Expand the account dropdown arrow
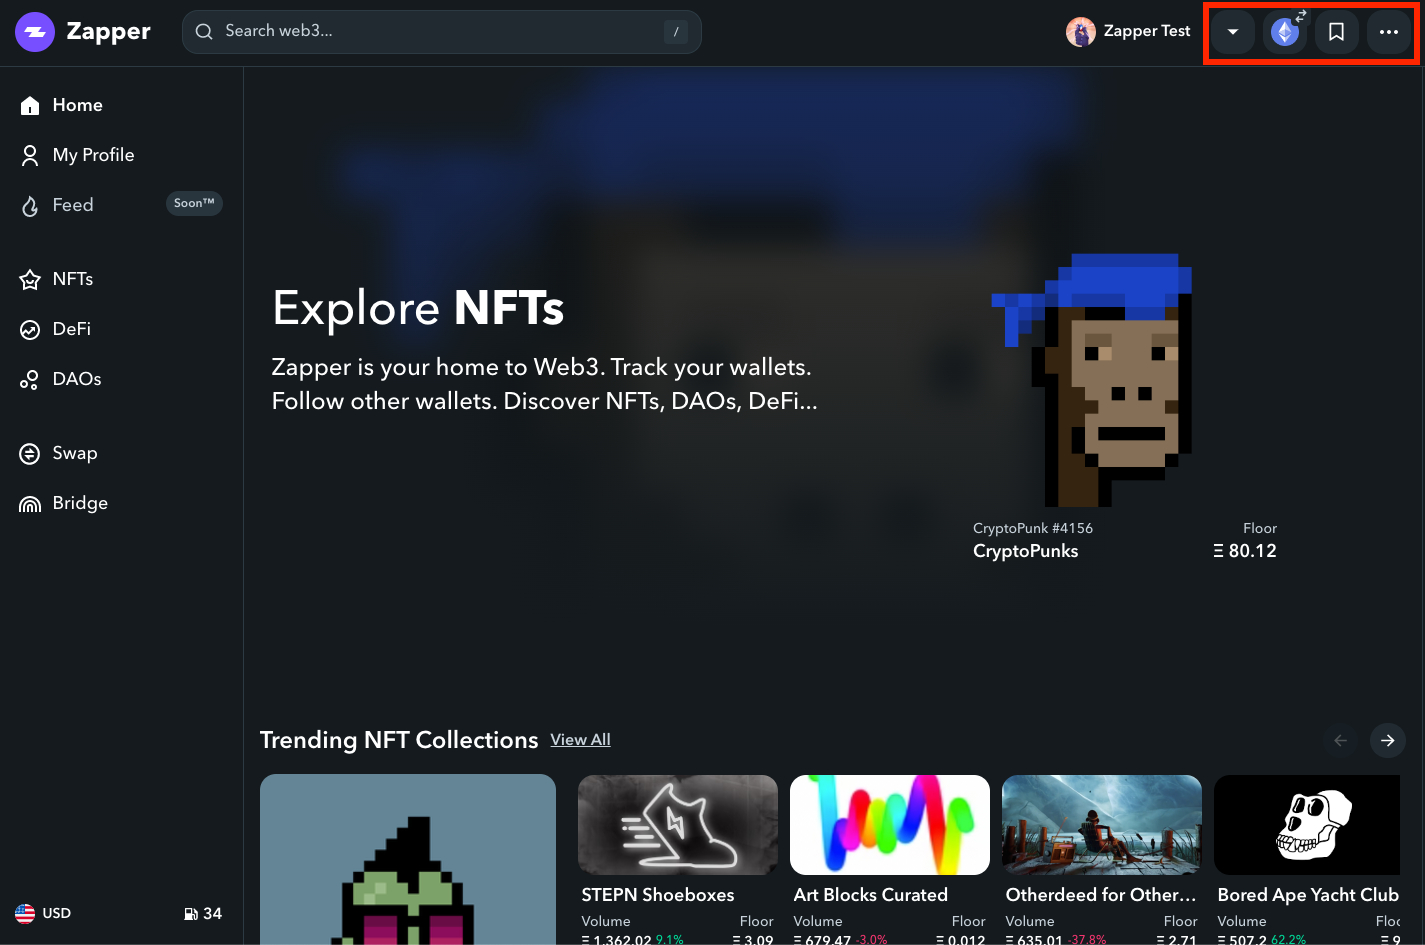The height and width of the screenshot is (945, 1425). (x=1233, y=32)
